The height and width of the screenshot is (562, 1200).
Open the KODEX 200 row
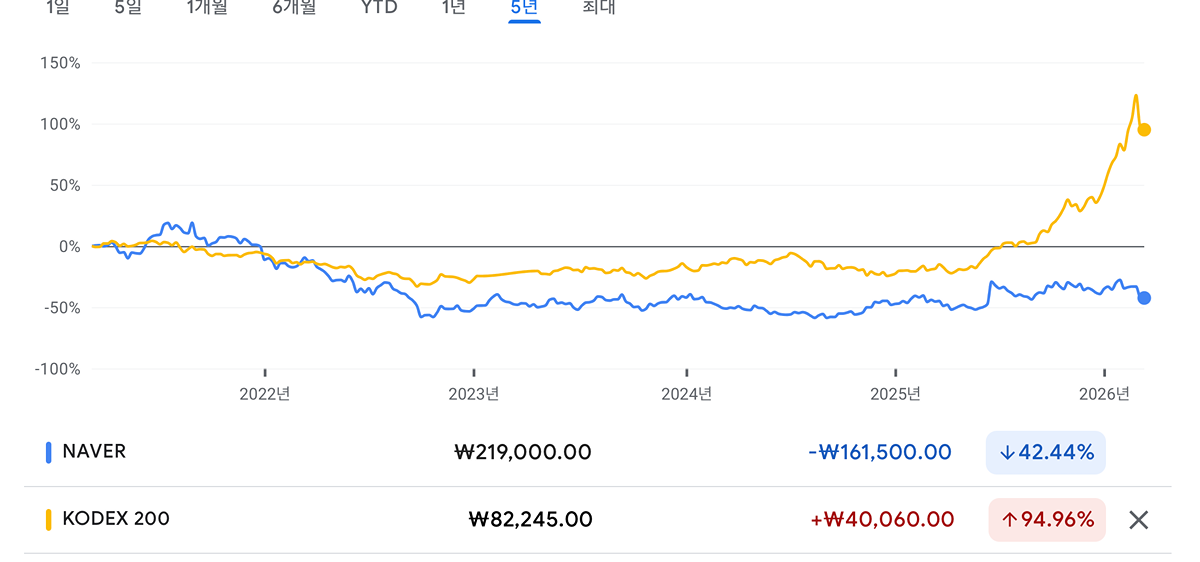point(116,520)
